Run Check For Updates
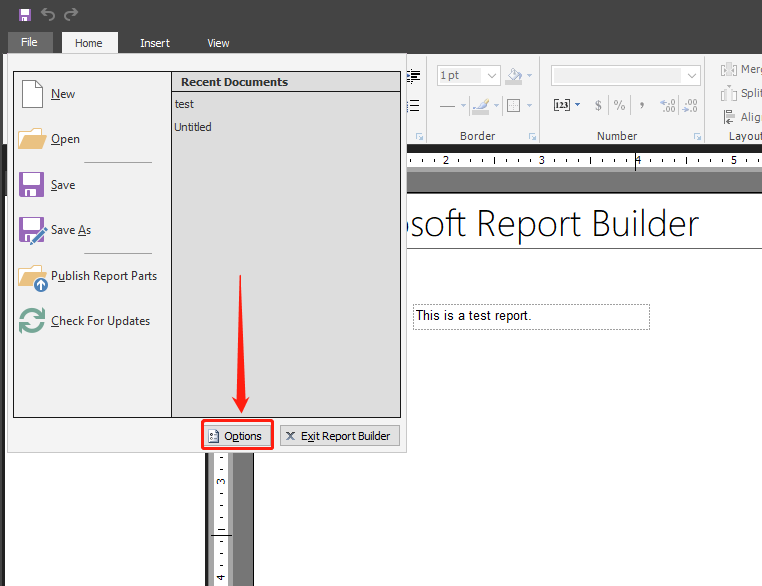Screen dimensions: 762x586 (100, 321)
